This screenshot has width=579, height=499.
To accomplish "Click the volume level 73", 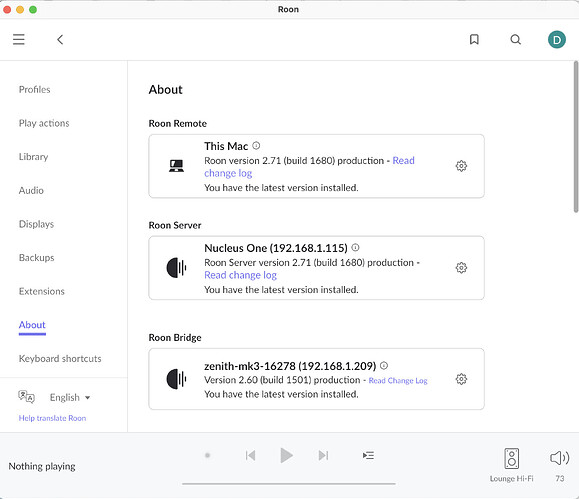I will point(560,478).
